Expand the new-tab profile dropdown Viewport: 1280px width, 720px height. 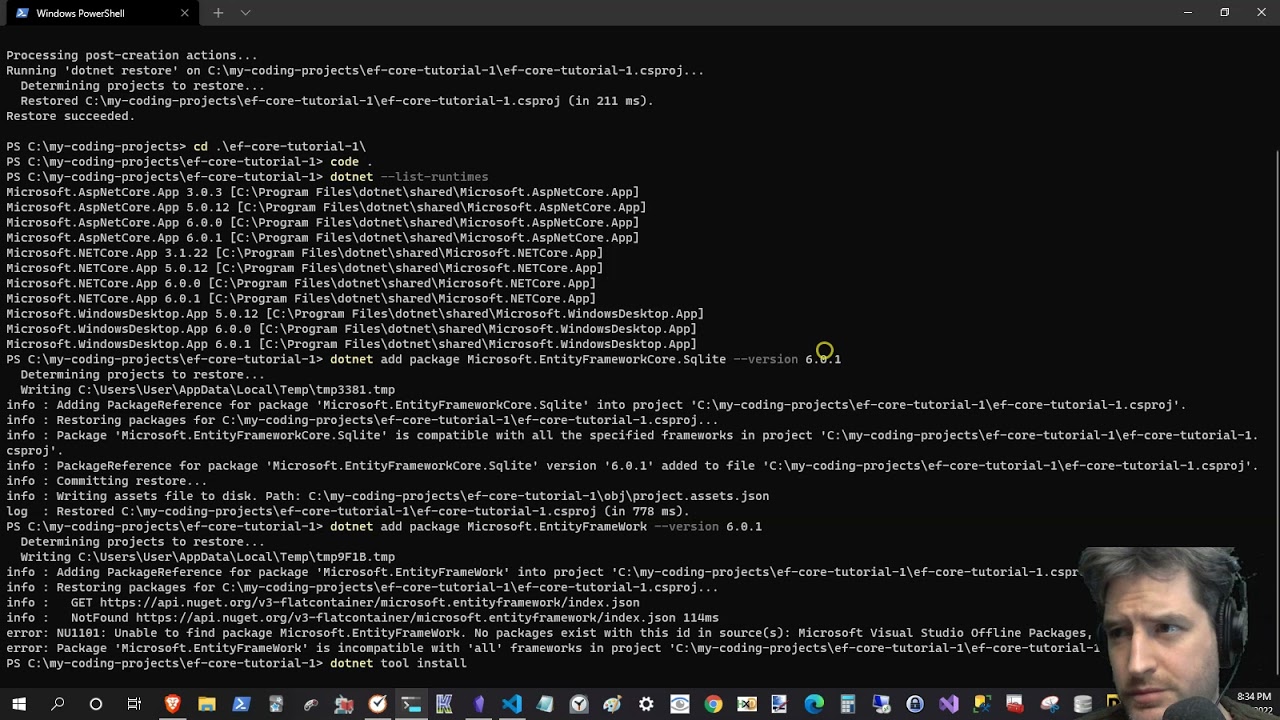245,13
